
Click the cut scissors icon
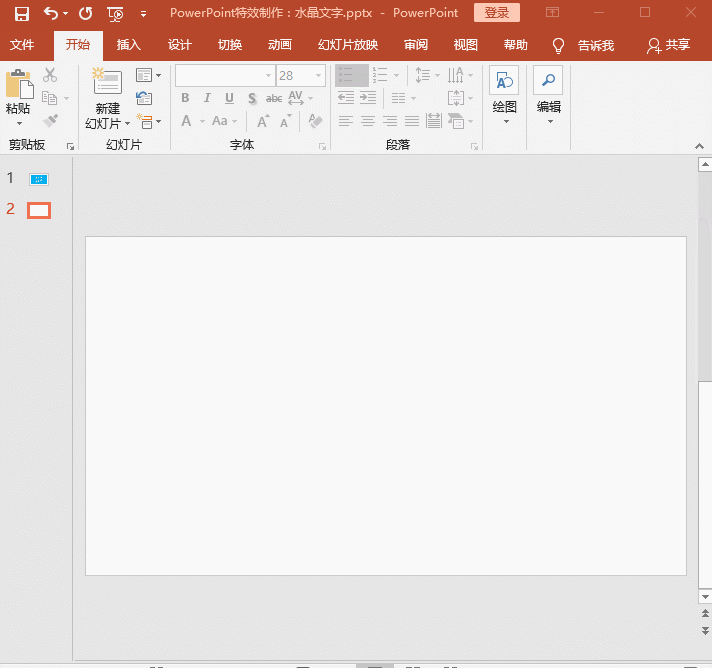coord(50,75)
